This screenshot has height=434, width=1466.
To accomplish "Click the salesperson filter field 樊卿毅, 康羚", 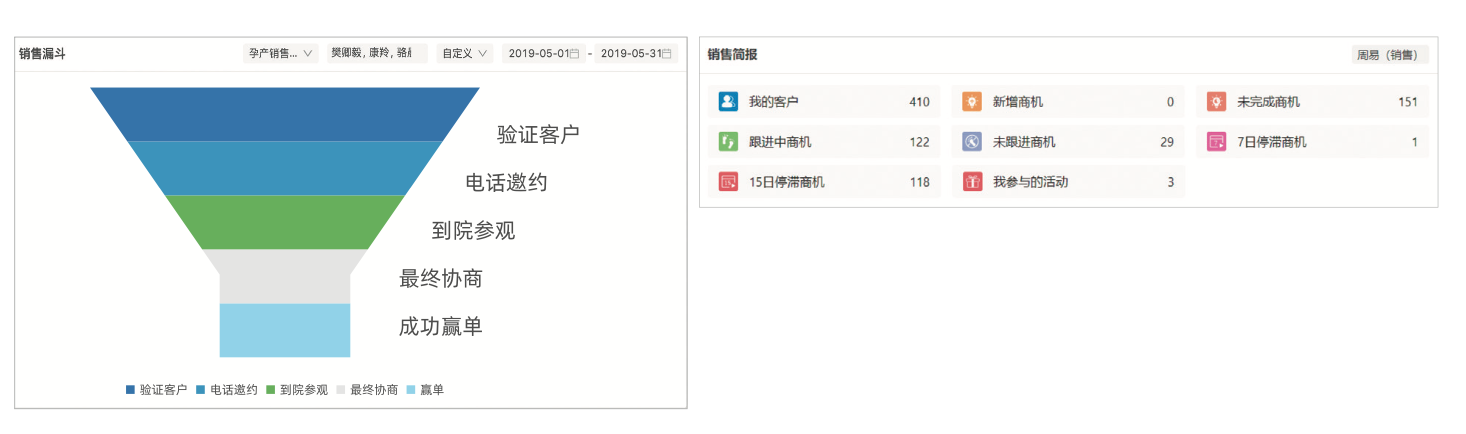I will 377,54.
